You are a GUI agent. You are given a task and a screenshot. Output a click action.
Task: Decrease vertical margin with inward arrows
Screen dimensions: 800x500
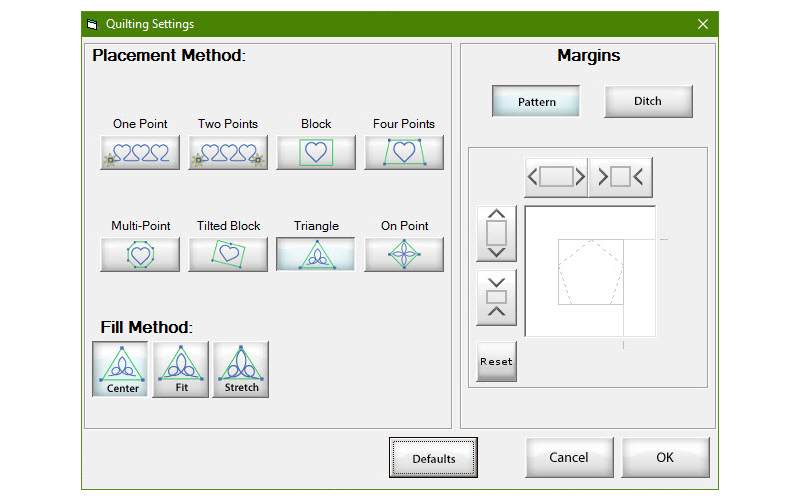click(x=497, y=297)
